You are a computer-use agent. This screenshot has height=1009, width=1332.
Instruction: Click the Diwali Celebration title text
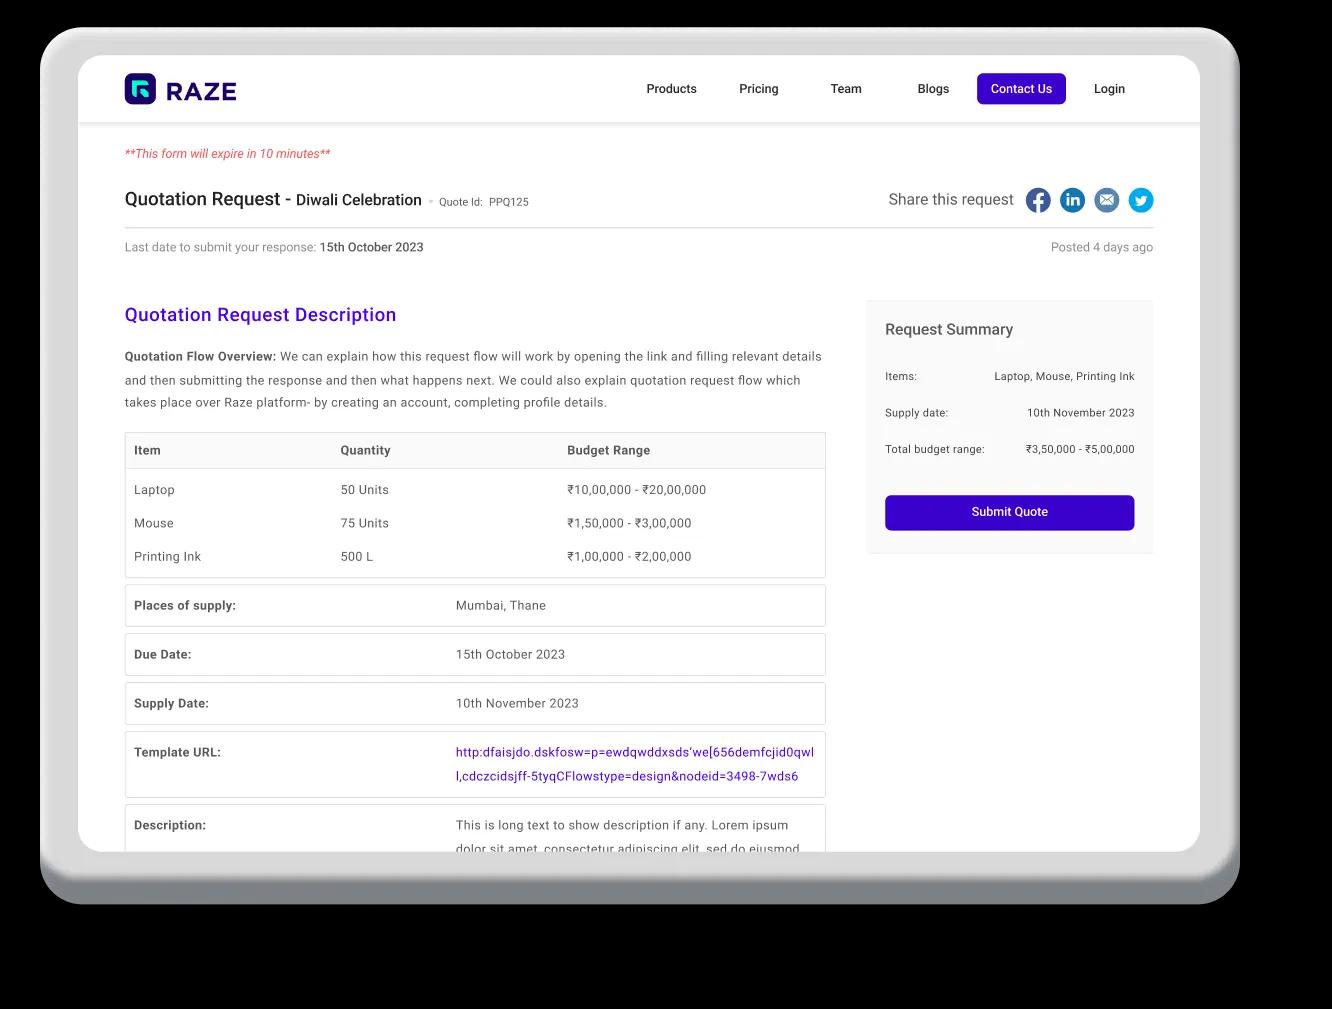(359, 200)
